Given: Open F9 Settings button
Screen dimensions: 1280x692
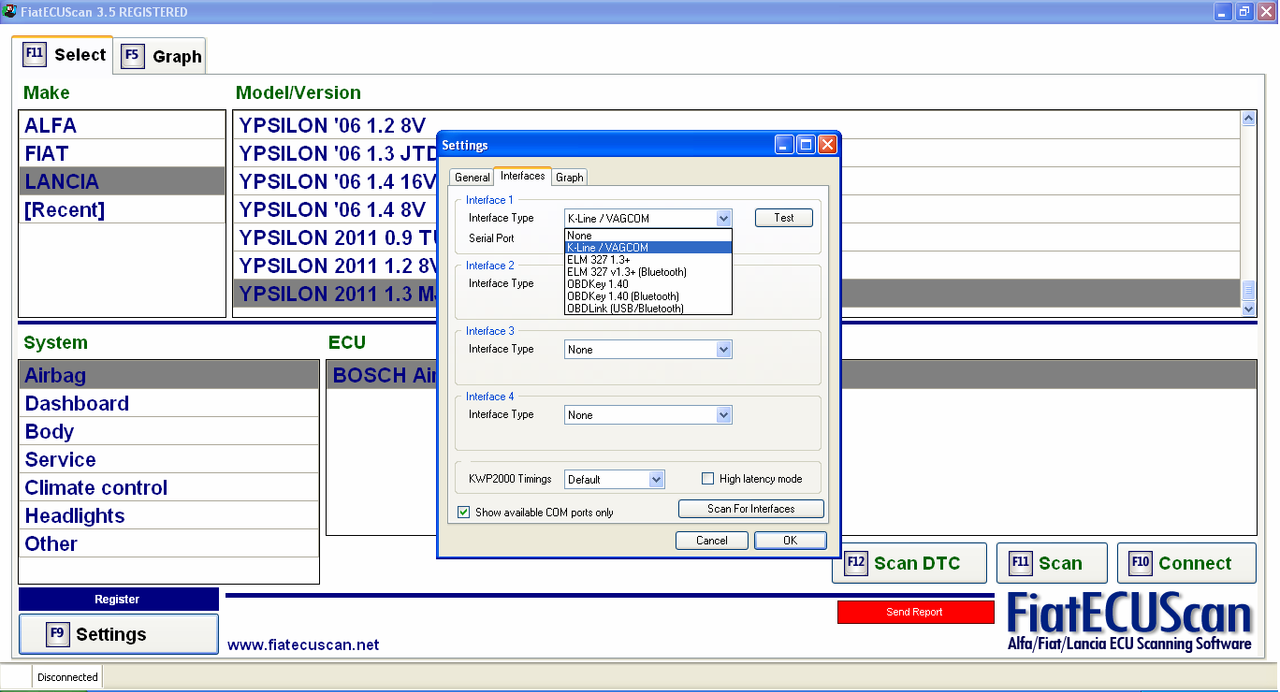Looking at the screenshot, I should (x=118, y=634).
